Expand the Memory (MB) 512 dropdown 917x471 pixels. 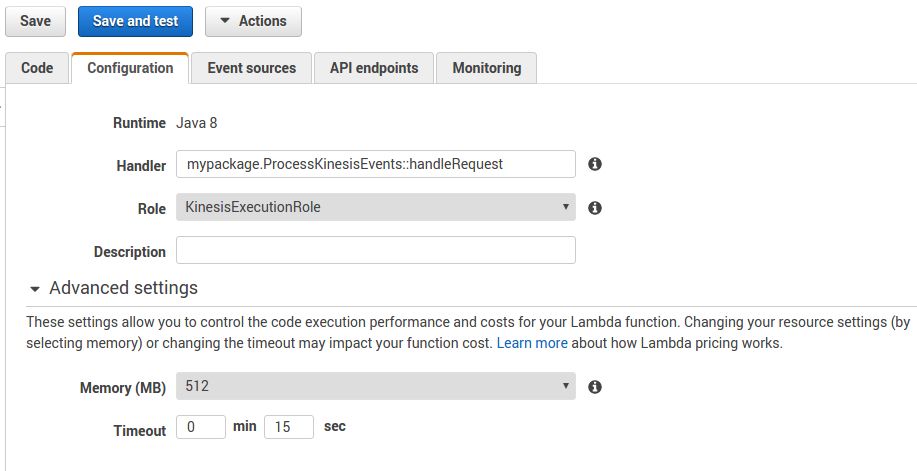(x=375, y=386)
